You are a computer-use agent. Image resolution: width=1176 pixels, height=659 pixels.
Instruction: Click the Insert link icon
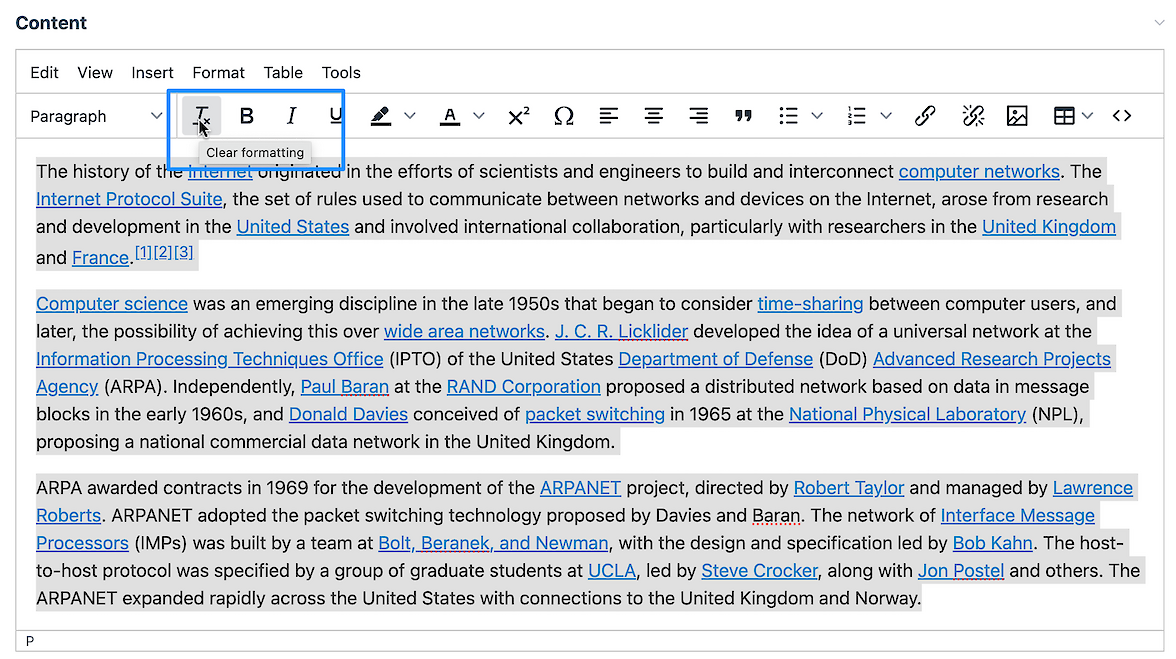[925, 117]
